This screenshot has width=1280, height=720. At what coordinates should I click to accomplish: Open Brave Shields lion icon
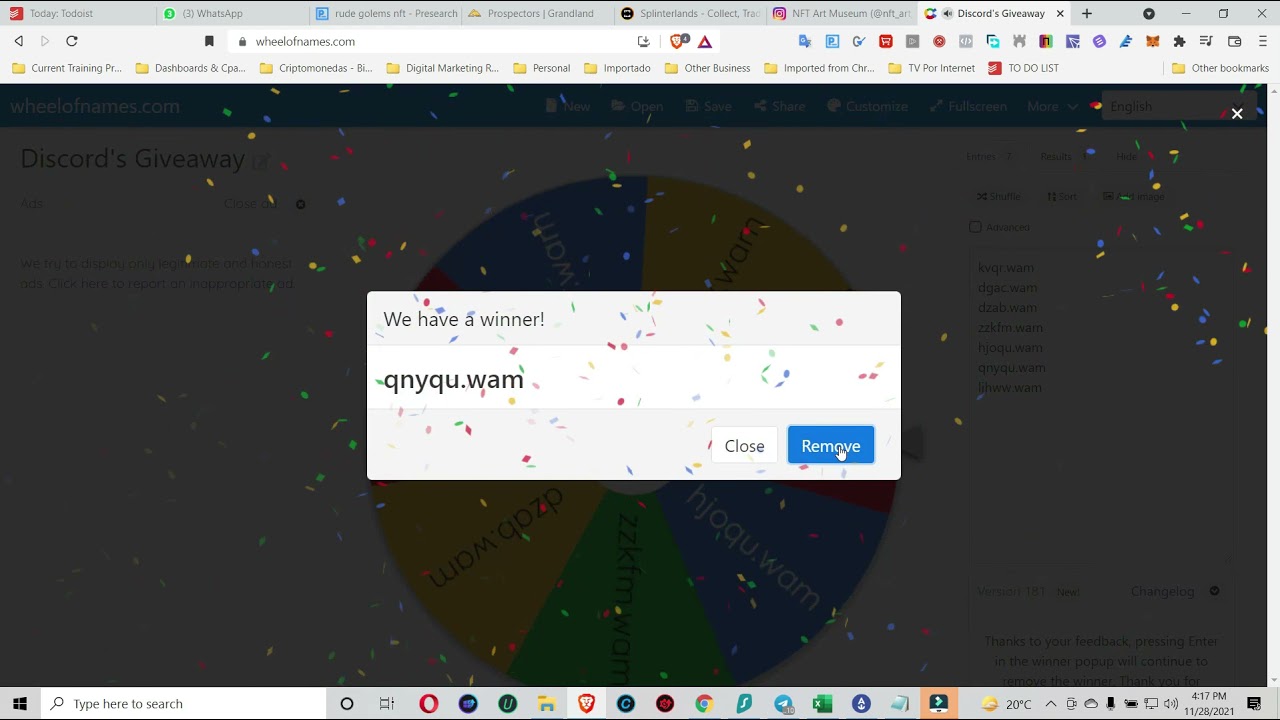[x=678, y=41]
